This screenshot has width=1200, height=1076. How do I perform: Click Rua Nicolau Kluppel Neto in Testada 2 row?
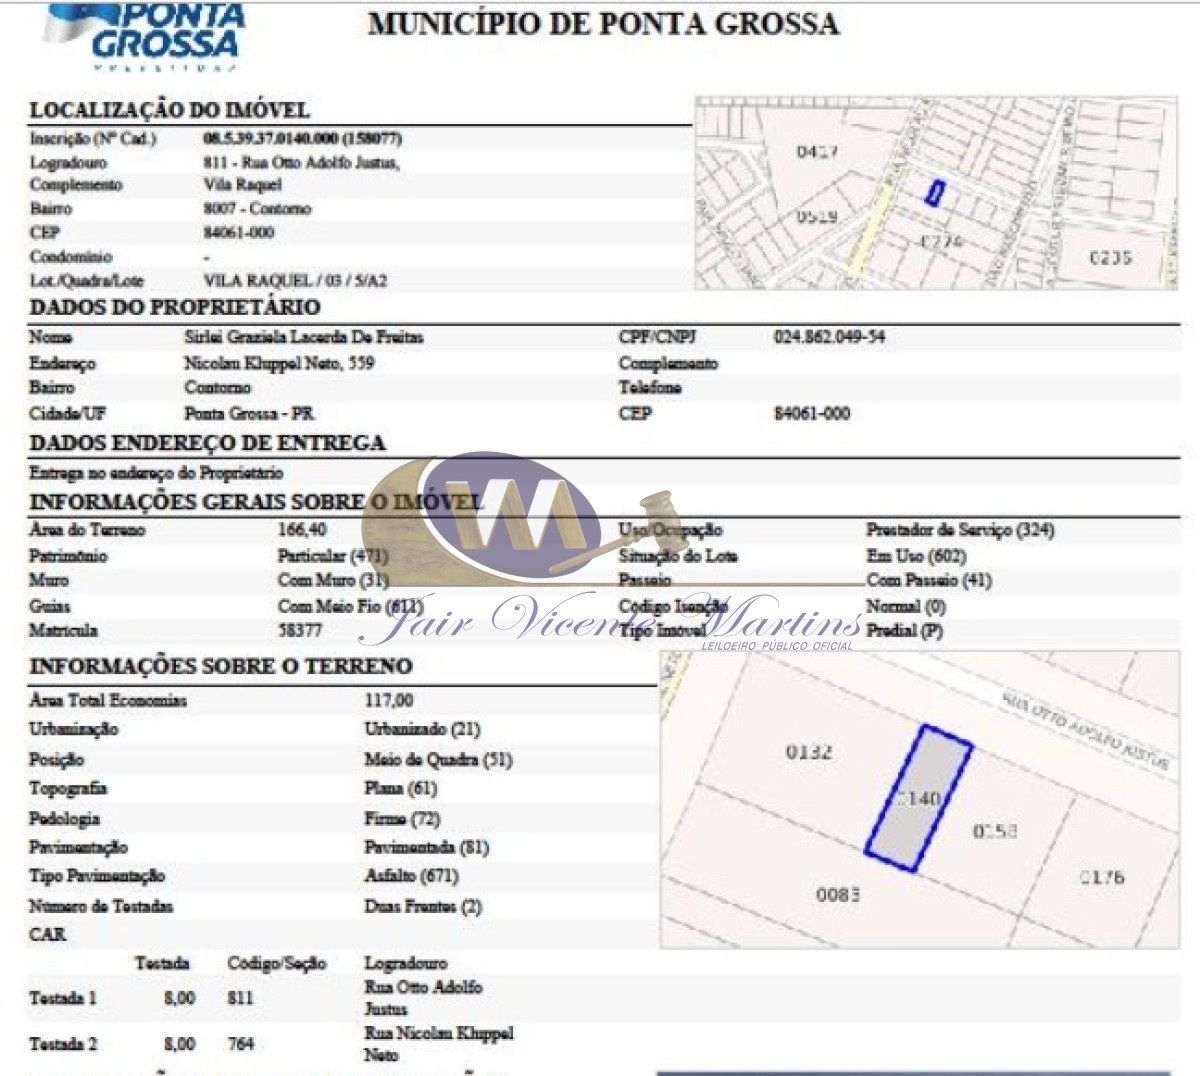coord(438,1043)
